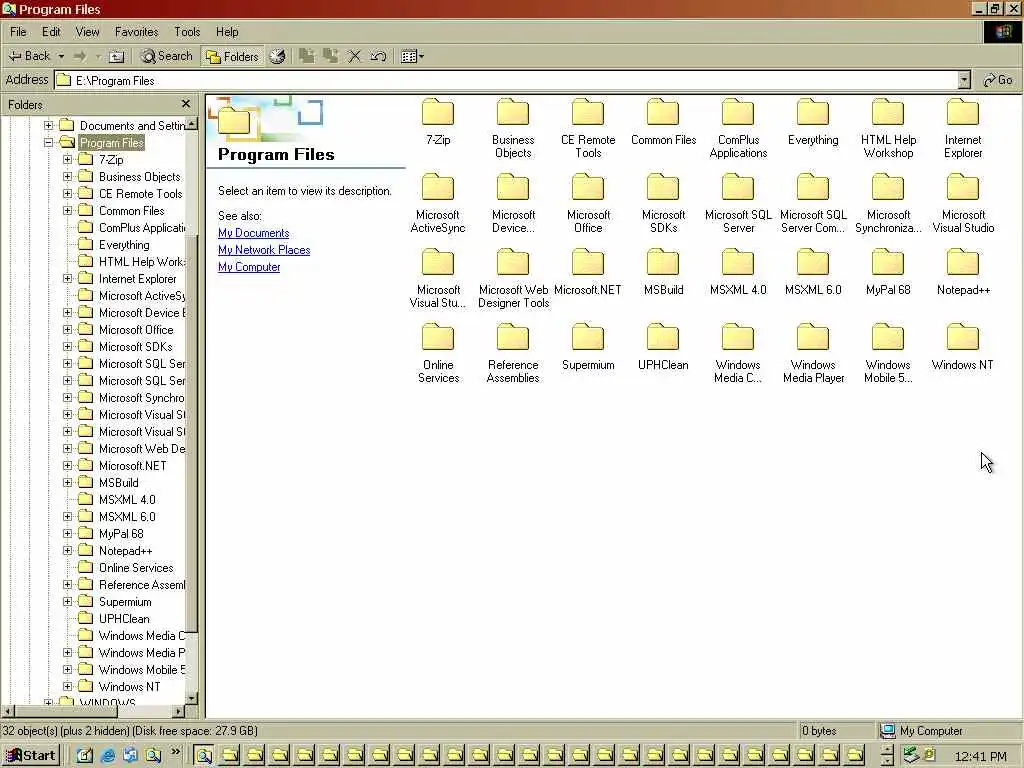Viewport: 1024px width, 768px height.
Task: Collapse Program Files in the folder tree
Action: [x=48, y=142]
